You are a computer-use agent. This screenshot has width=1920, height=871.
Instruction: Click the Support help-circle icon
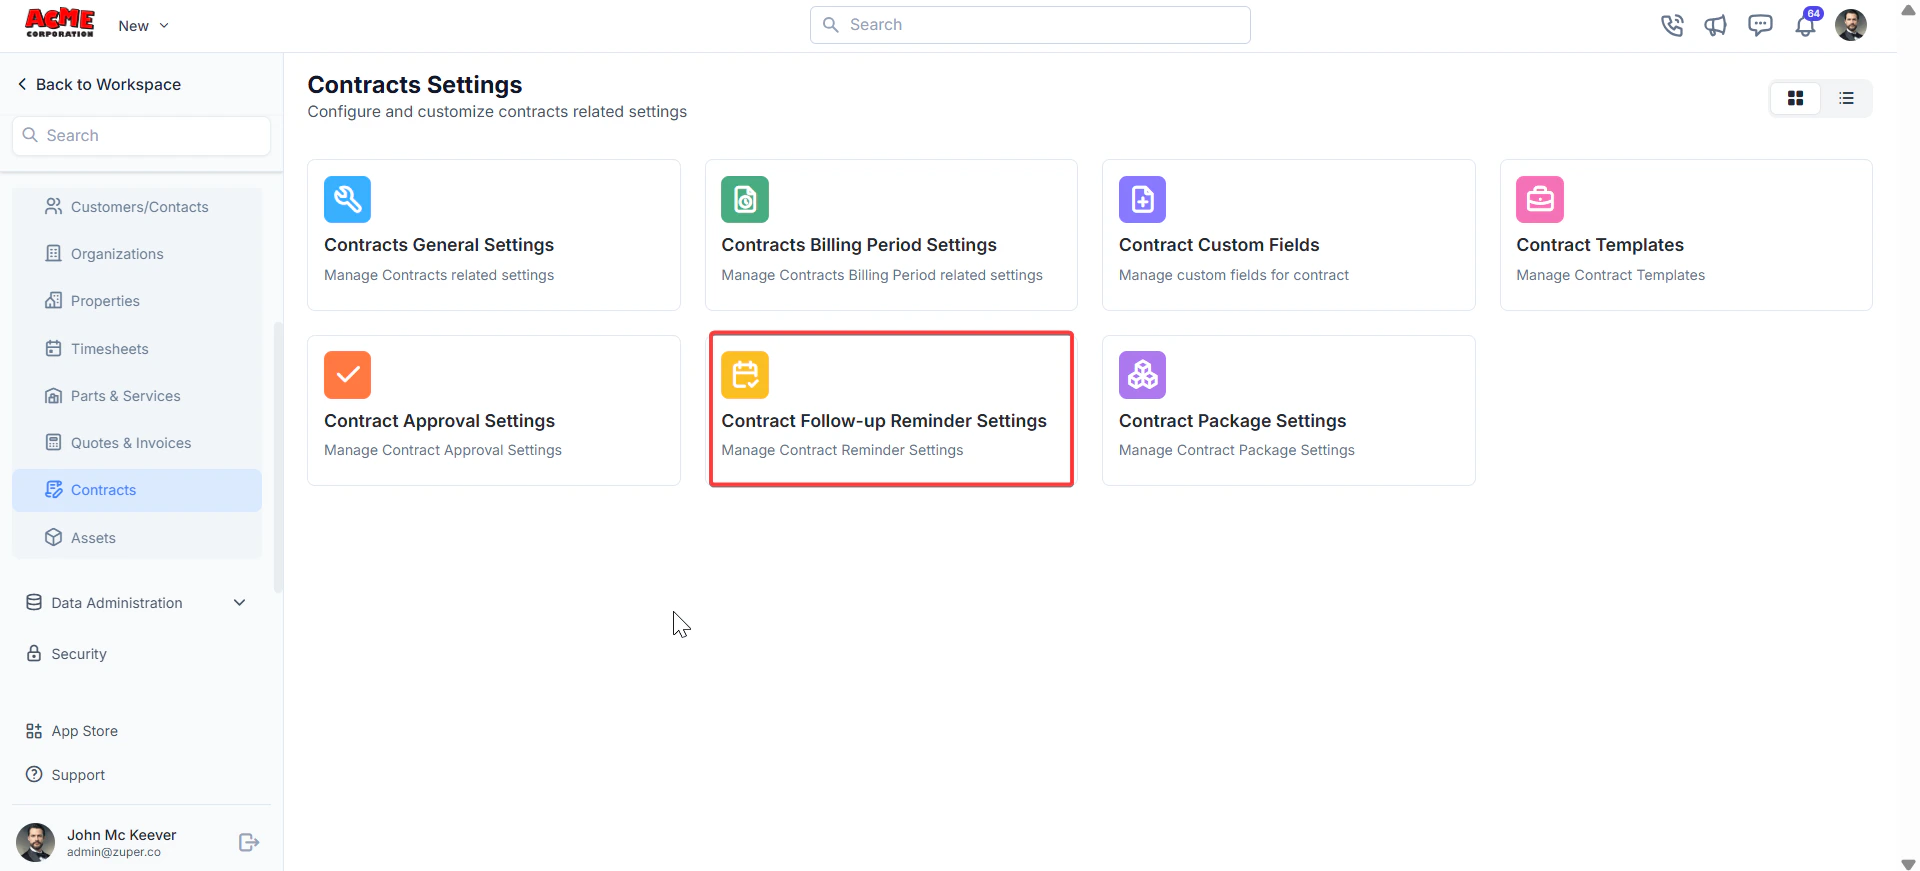pyautogui.click(x=34, y=774)
